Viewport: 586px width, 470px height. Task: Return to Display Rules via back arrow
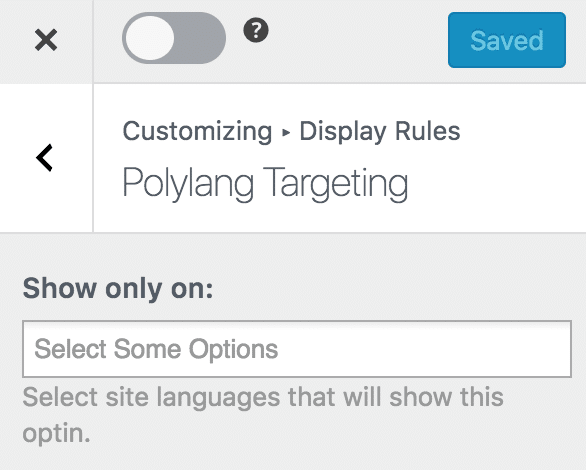point(45,158)
